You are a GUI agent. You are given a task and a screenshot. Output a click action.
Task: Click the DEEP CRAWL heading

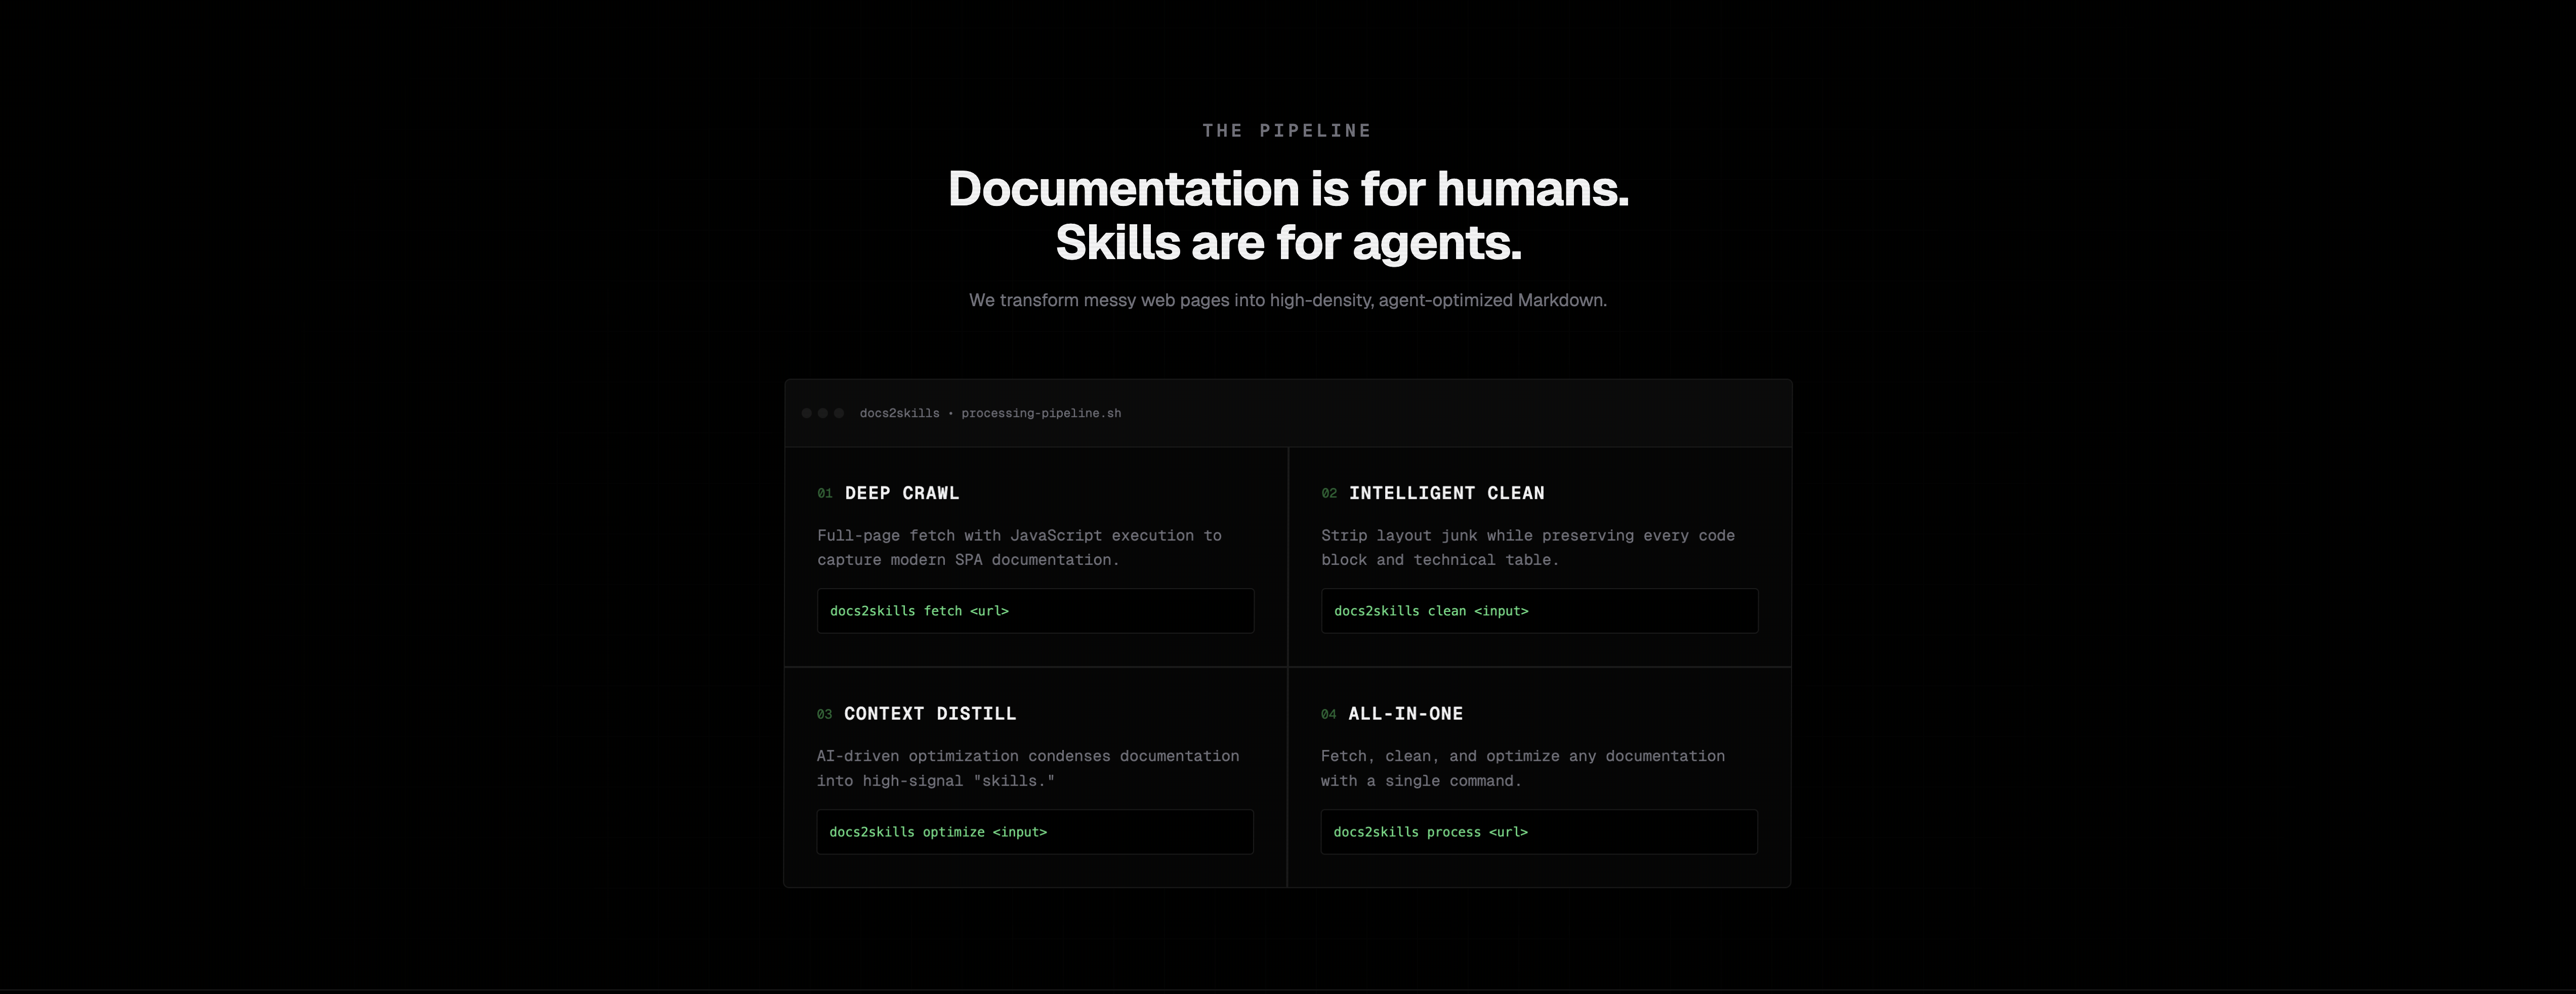point(901,493)
